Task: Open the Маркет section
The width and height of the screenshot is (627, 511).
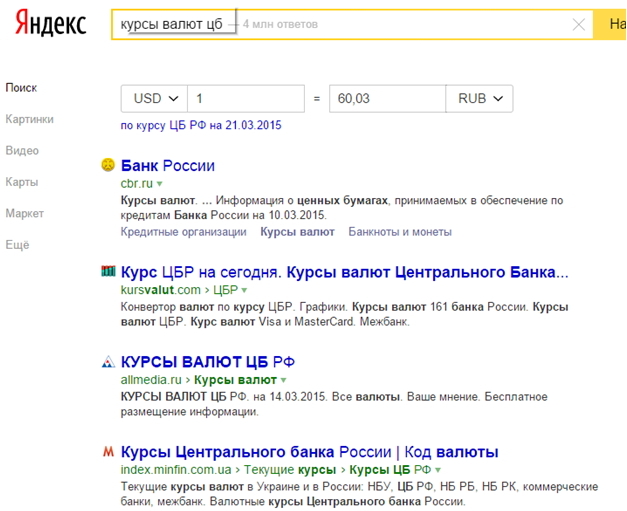Action: [x=24, y=214]
